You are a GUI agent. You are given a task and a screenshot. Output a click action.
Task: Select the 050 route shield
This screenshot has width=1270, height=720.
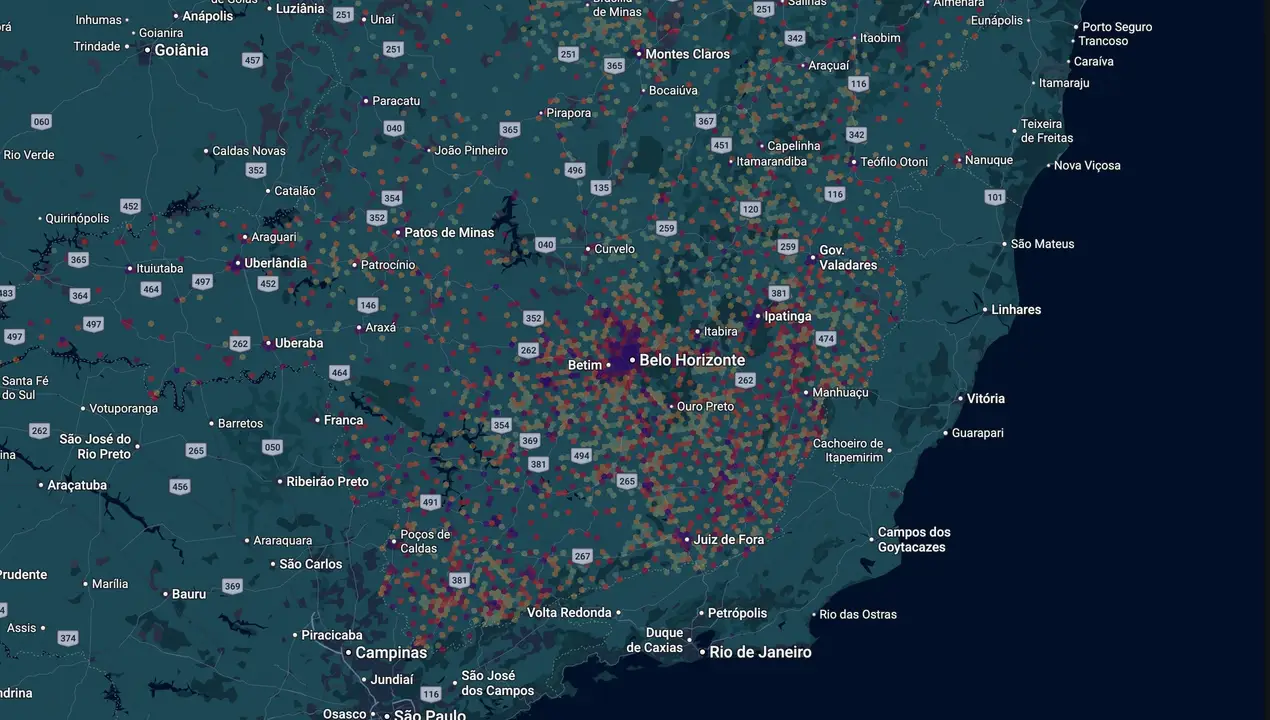272,447
